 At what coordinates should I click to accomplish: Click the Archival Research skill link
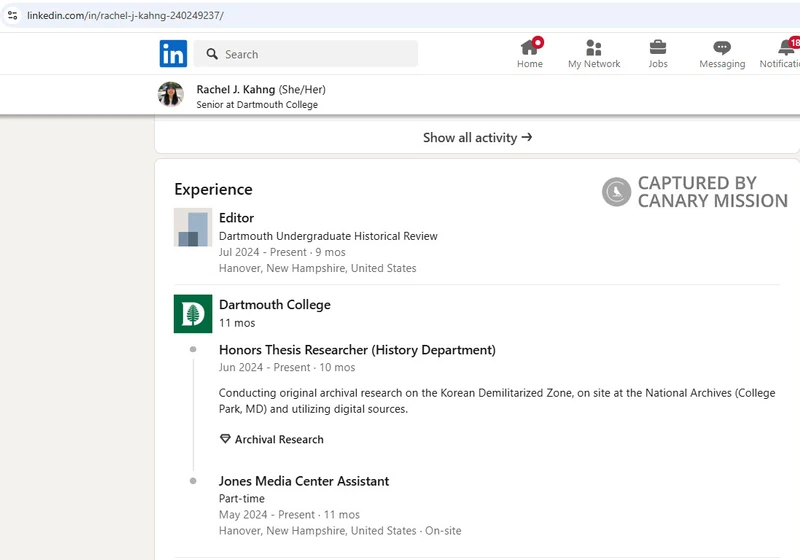tap(279, 439)
